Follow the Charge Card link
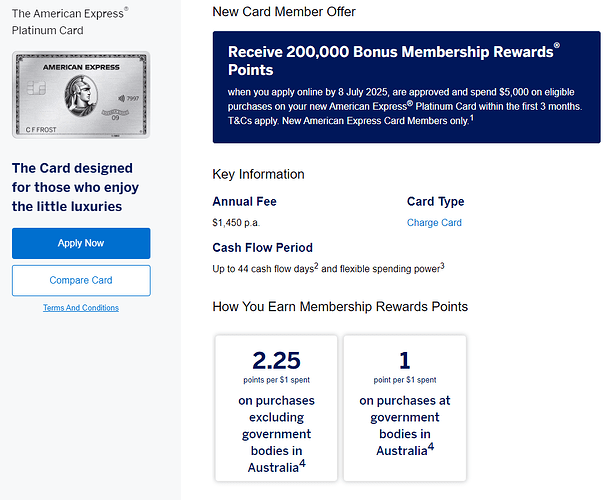615x500 pixels. coord(434,223)
